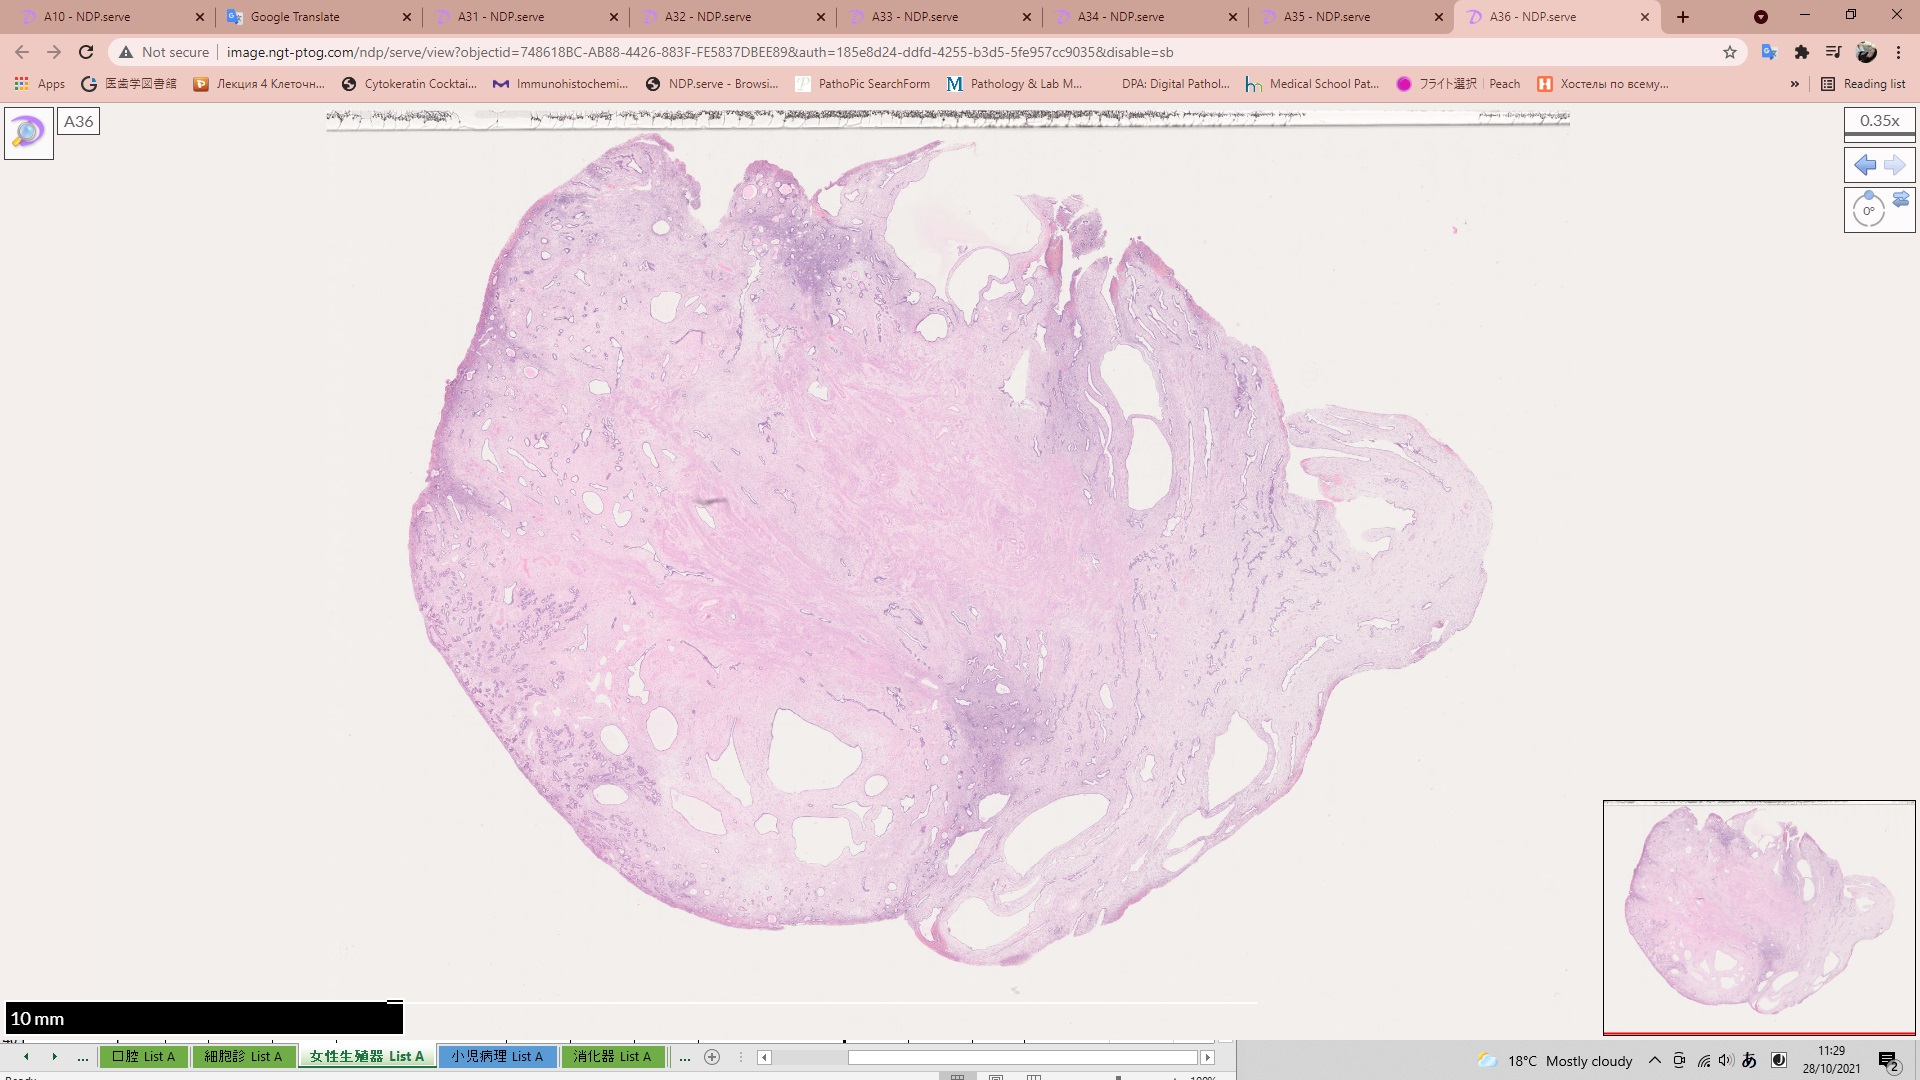Click the A36 slide label
Image resolution: width=1920 pixels, height=1080 pixels.
[x=78, y=121]
